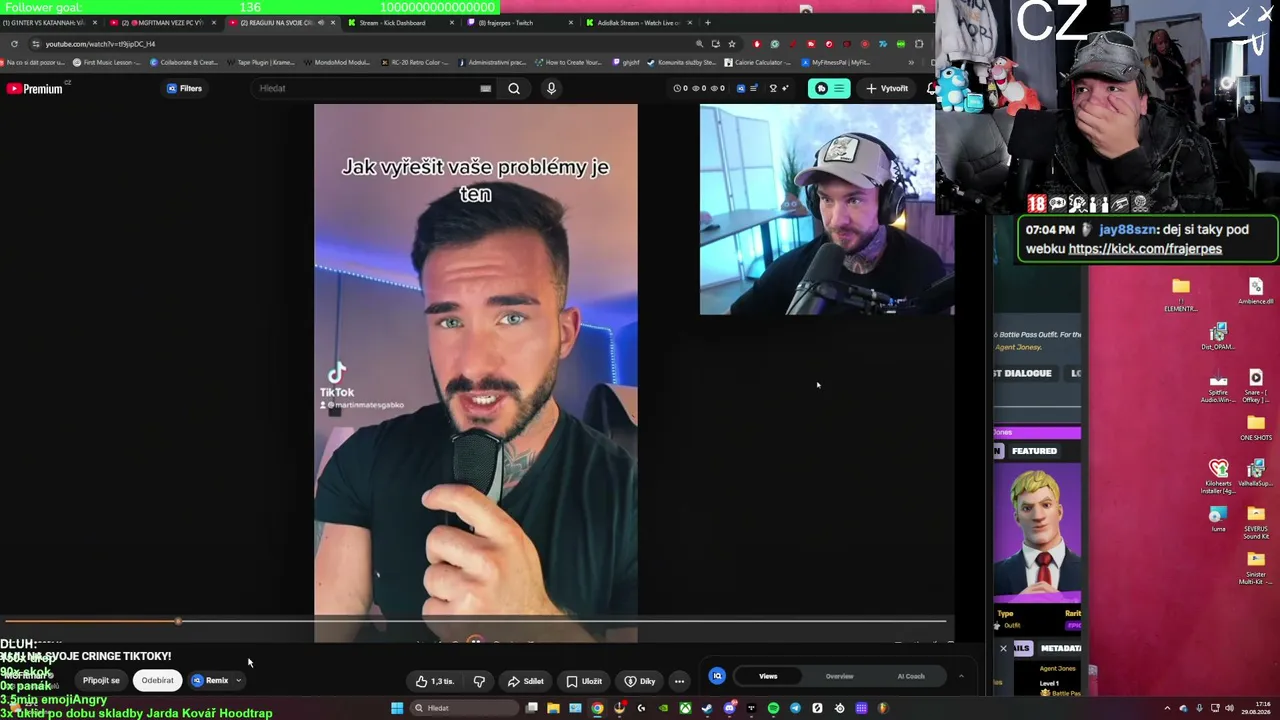The image size is (1280, 720).
Task: Select the AI Coach tab
Action: [911, 676]
